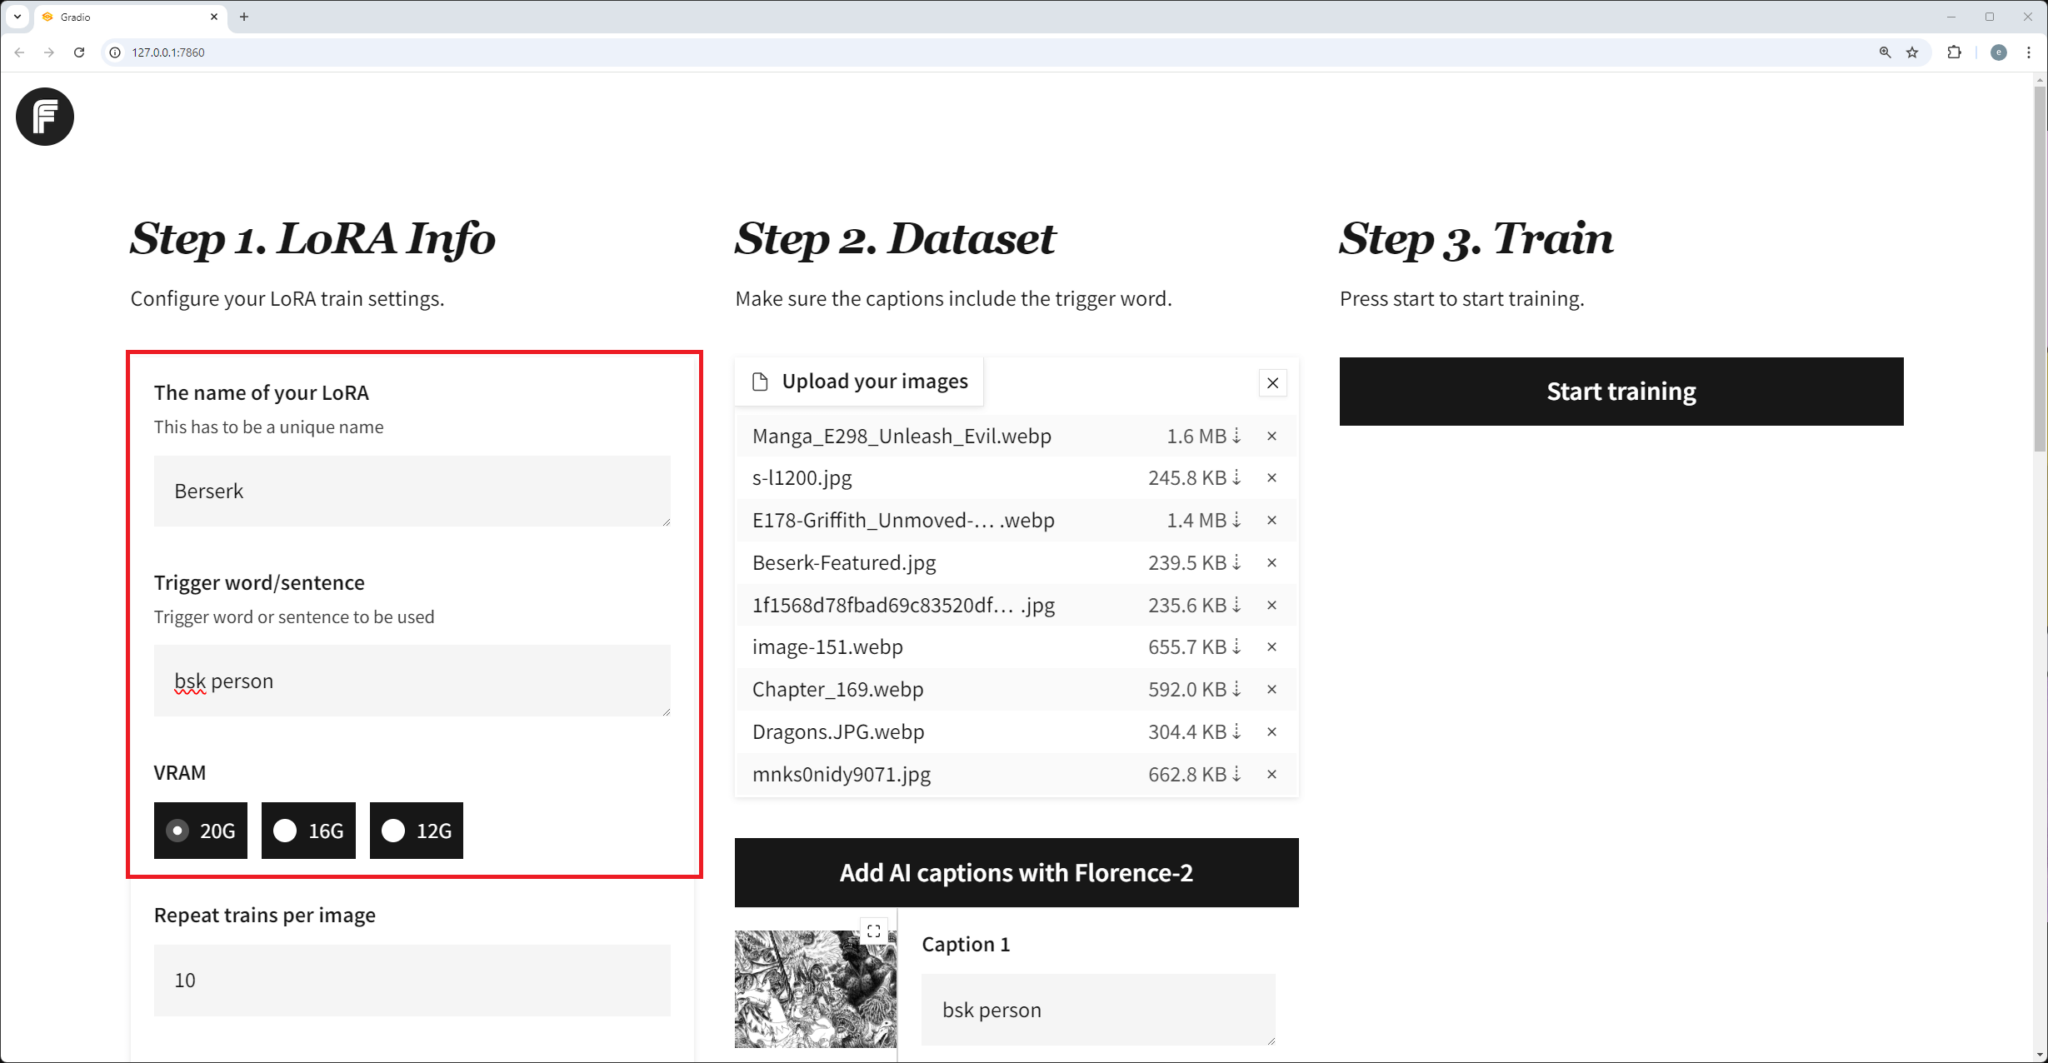Choose 12G VRAM radio button
Screen dimensions: 2048x1063
(x=394, y=830)
